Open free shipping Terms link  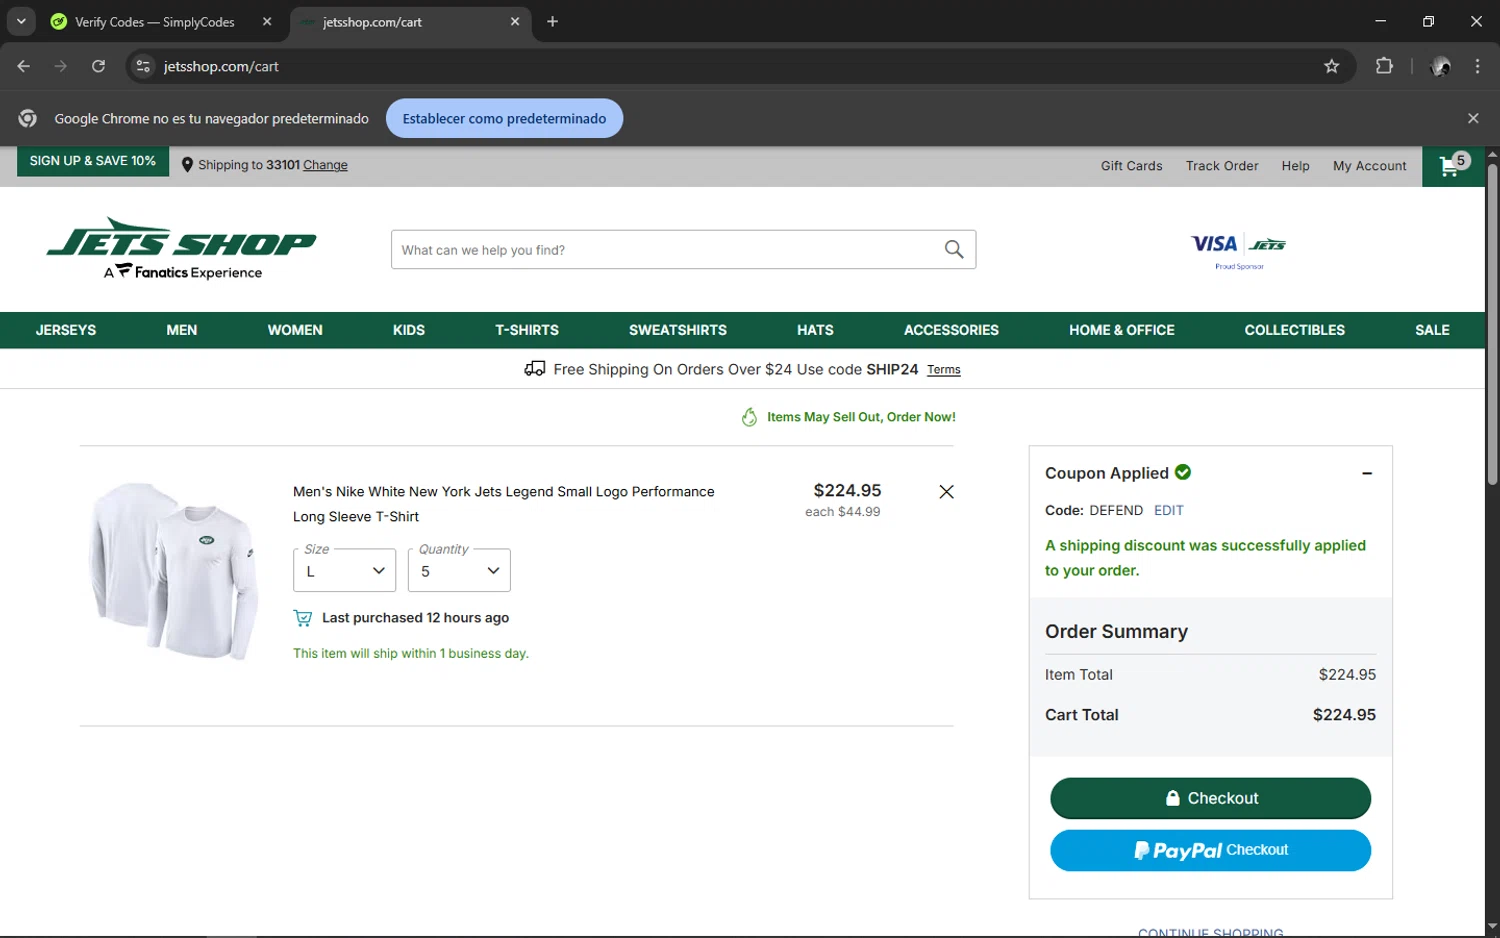(943, 370)
